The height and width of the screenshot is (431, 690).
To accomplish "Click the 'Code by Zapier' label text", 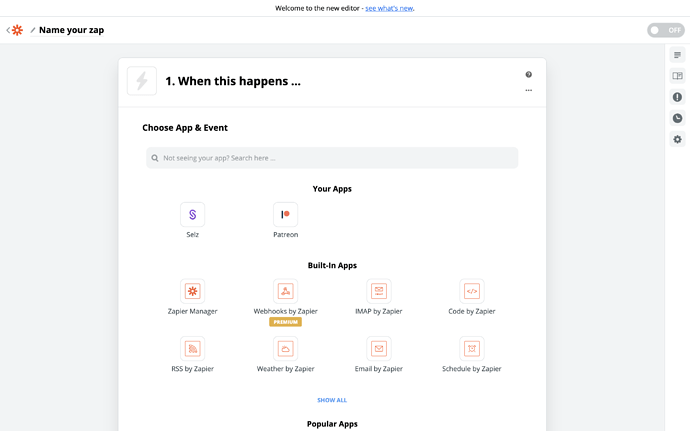I will [472, 311].
